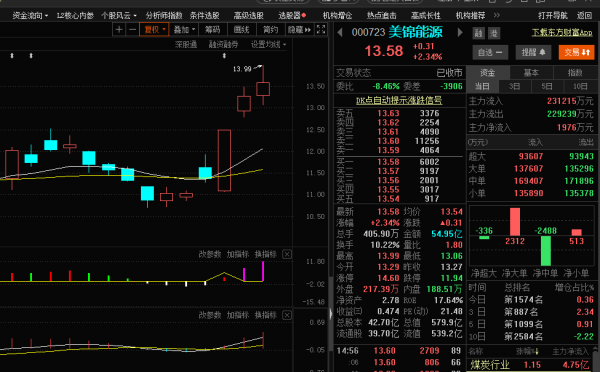
Task: Click 加指标 in second indicator panel
Action: point(238,315)
